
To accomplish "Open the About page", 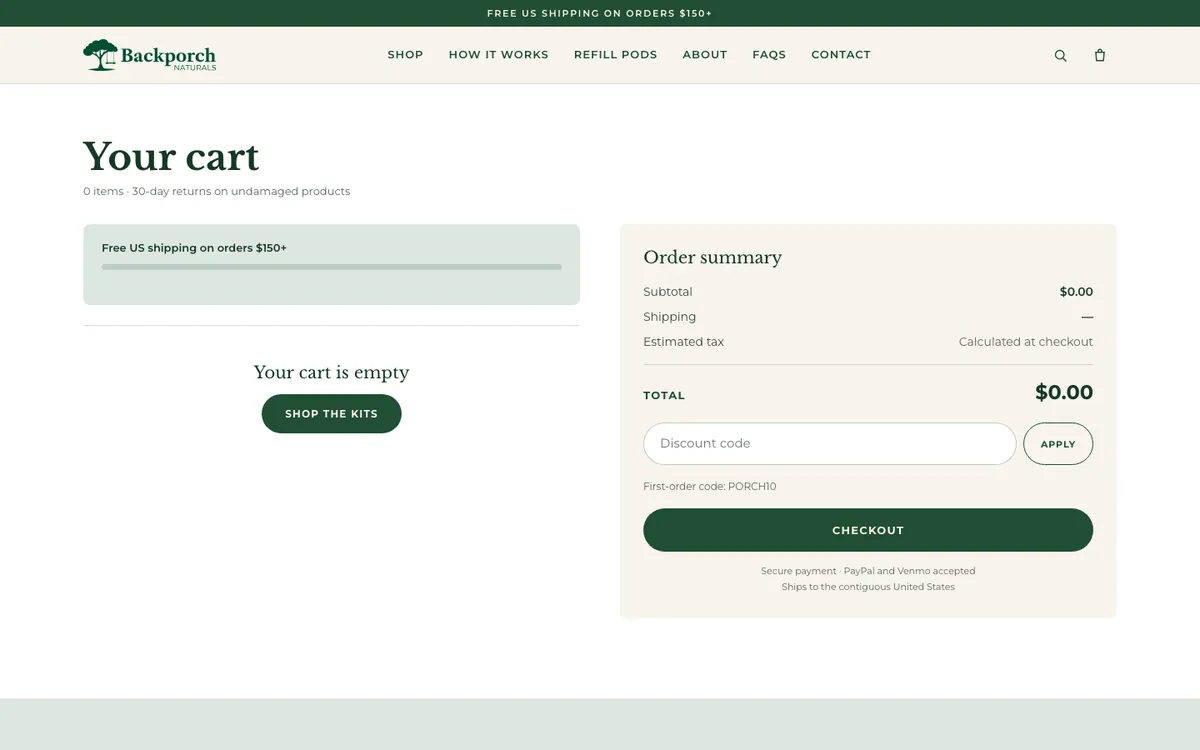I will 705,55.
